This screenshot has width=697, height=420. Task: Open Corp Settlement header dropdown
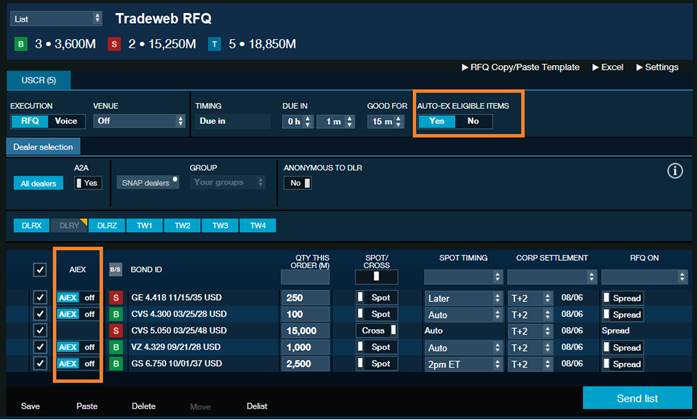(551, 277)
